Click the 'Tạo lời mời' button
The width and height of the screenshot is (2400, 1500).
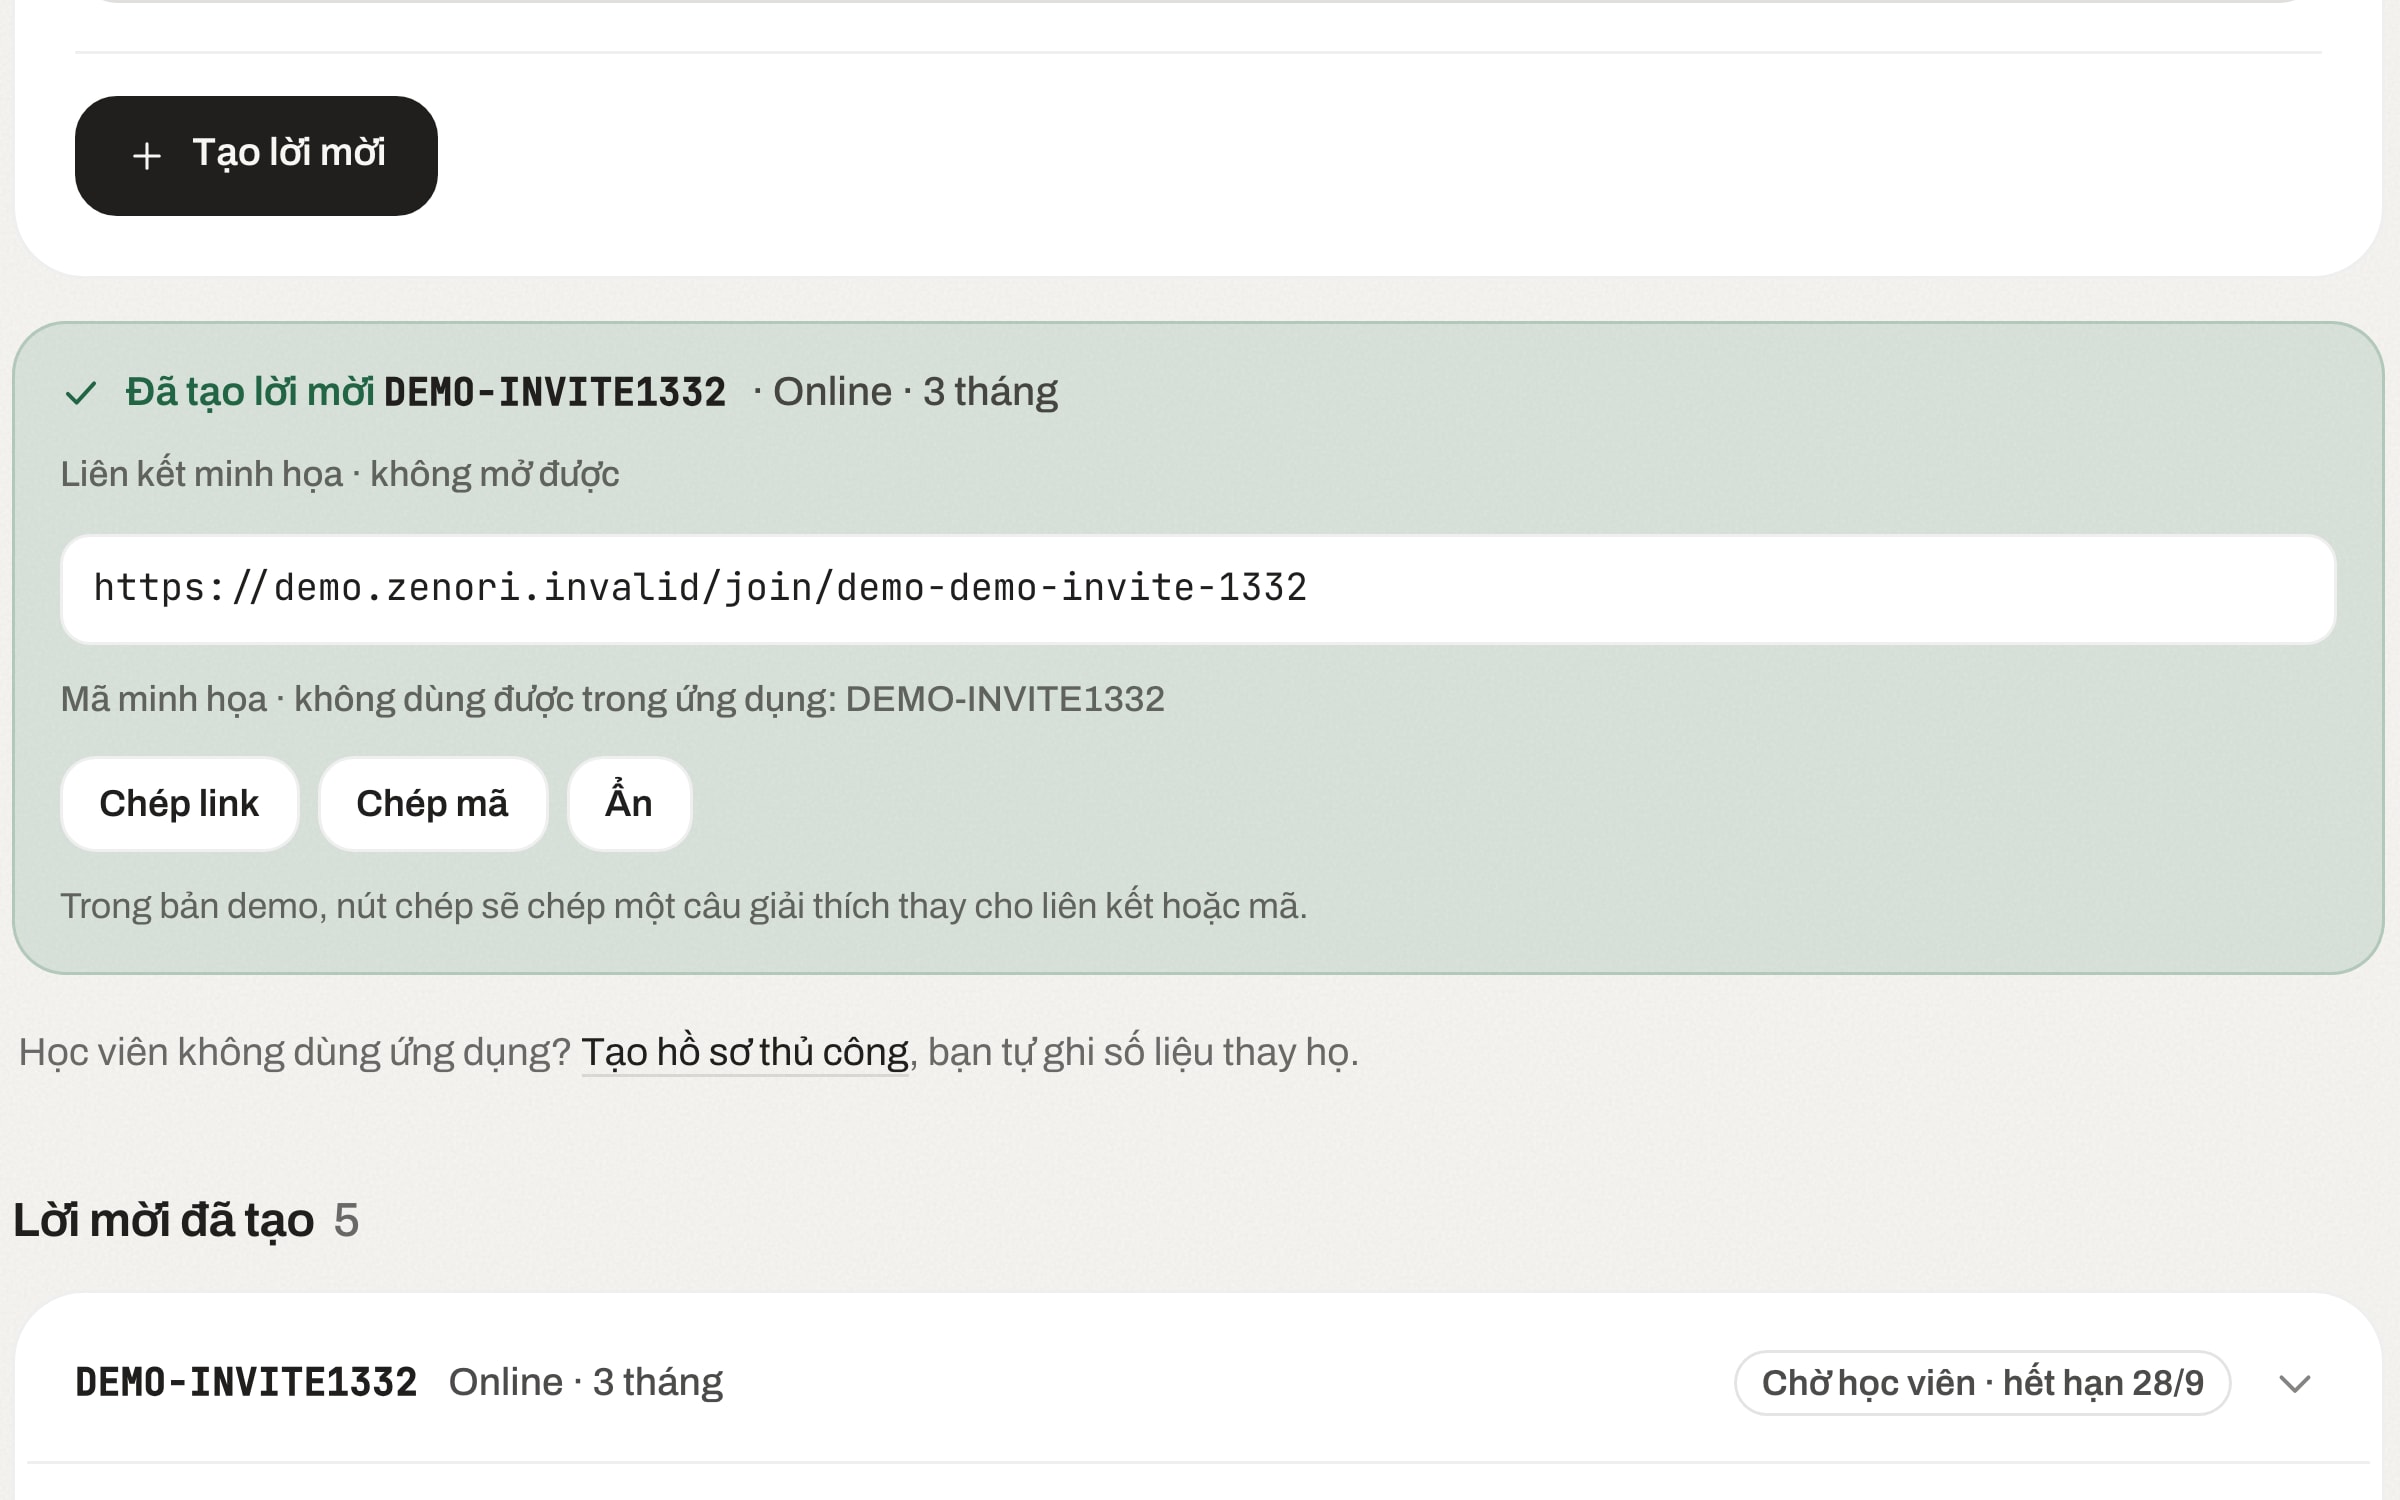(256, 155)
